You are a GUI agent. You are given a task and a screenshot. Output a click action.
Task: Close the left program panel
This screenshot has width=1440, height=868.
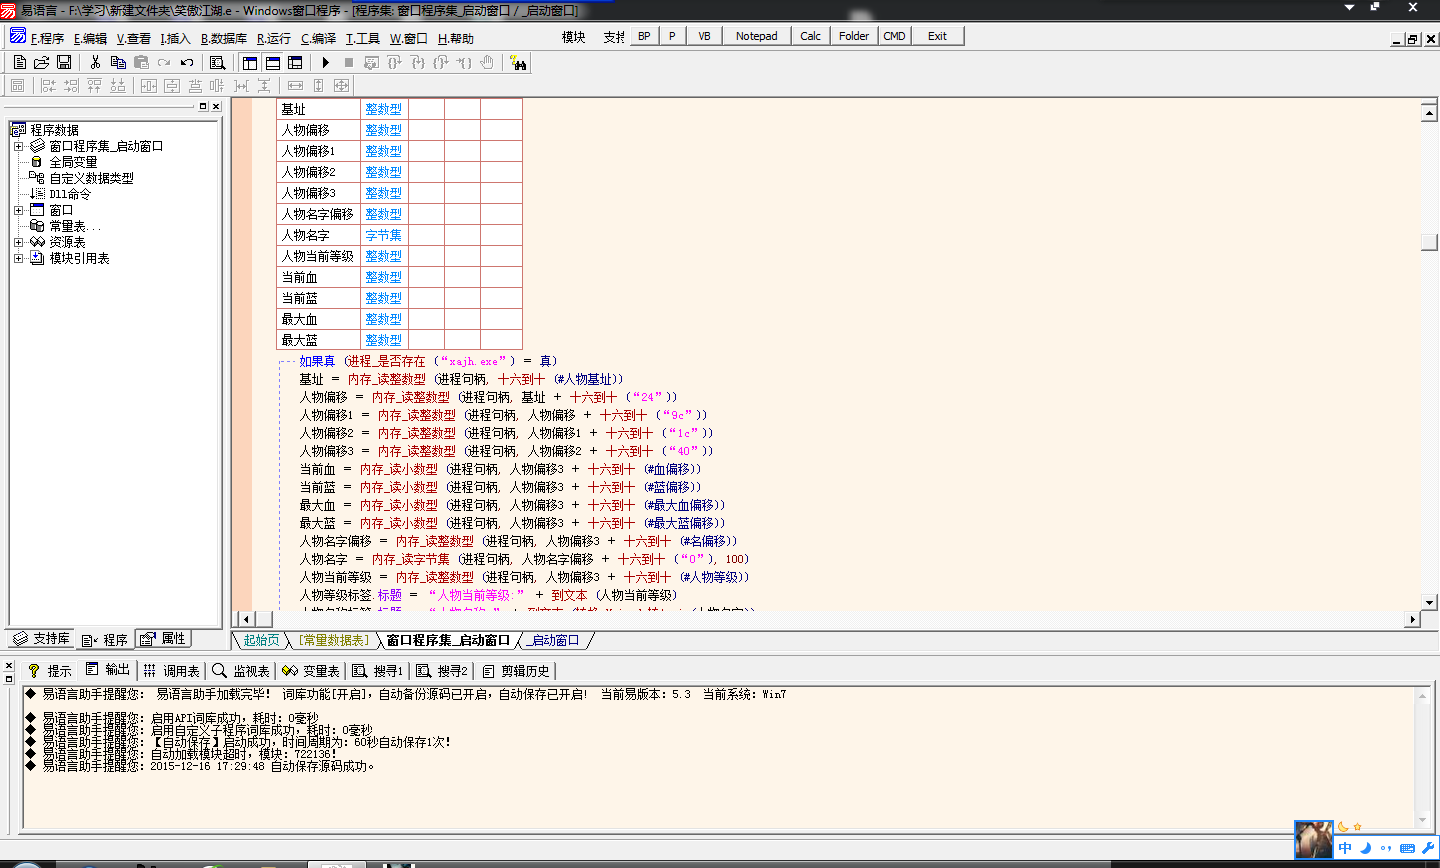(216, 106)
